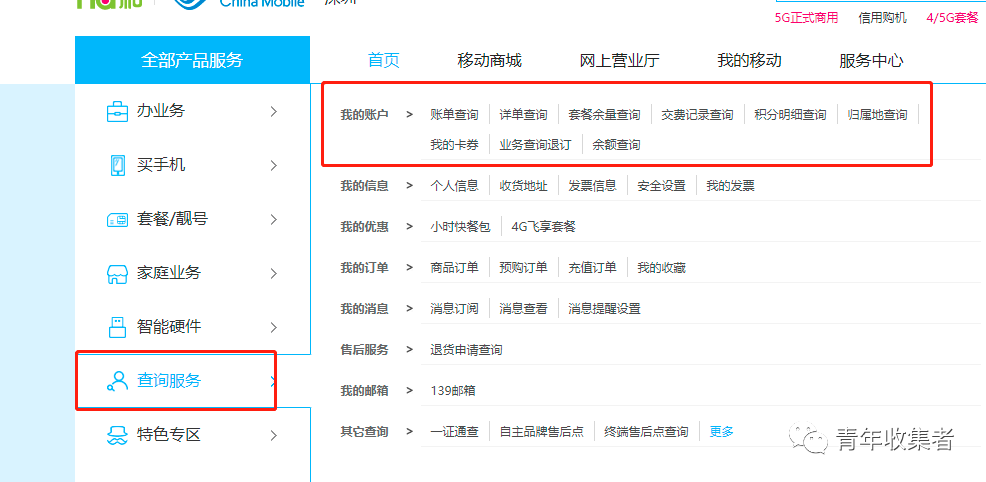This screenshot has width=986, height=482.
Task: Expand the 特色专区 chevron arrow
Action: tap(274, 435)
